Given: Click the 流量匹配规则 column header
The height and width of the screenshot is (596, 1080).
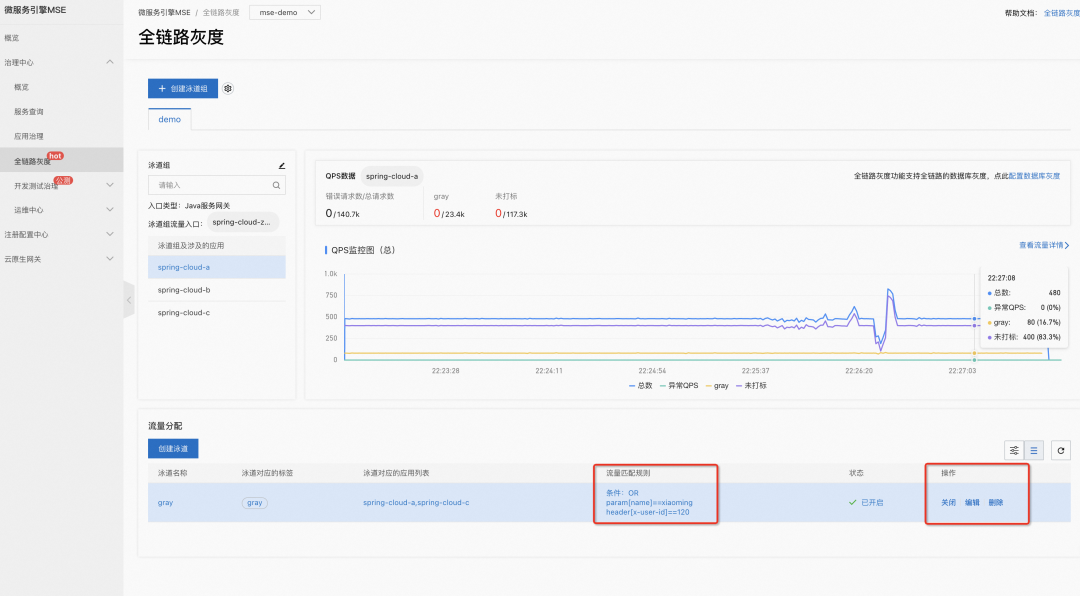Looking at the screenshot, I should pos(627,473).
